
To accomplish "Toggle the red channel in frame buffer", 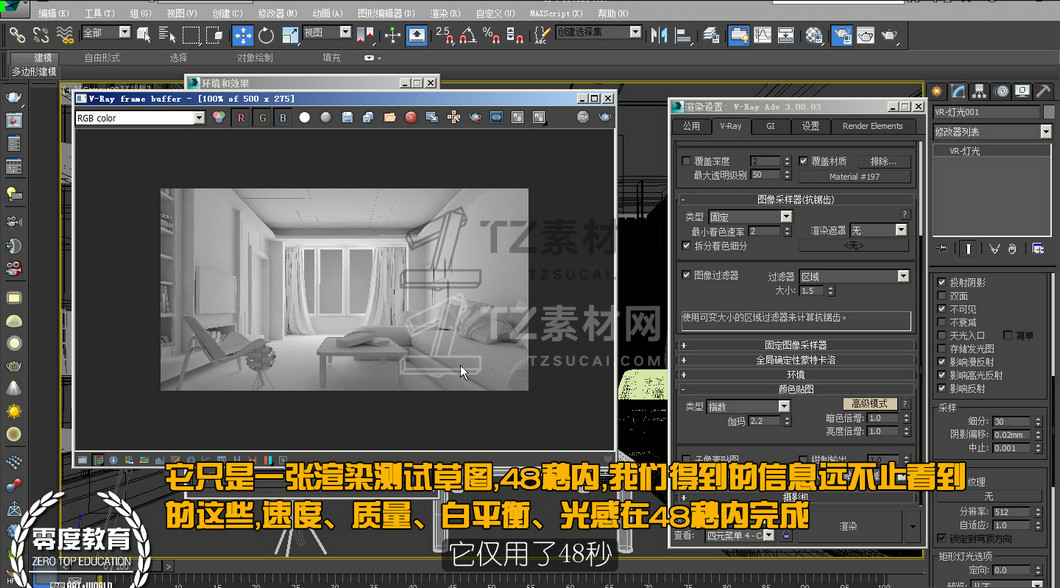I will pyautogui.click(x=240, y=118).
